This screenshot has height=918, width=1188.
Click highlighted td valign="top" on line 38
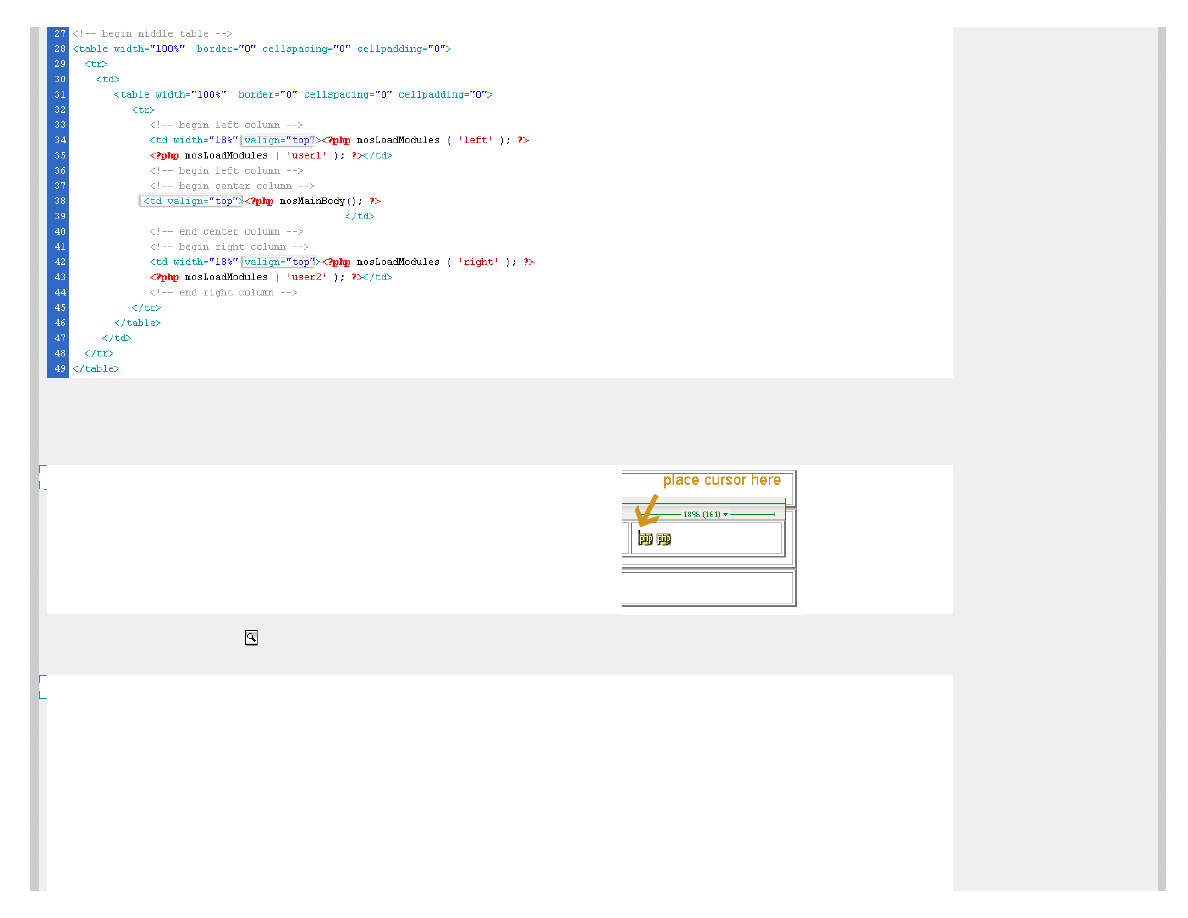pyautogui.click(x=191, y=201)
